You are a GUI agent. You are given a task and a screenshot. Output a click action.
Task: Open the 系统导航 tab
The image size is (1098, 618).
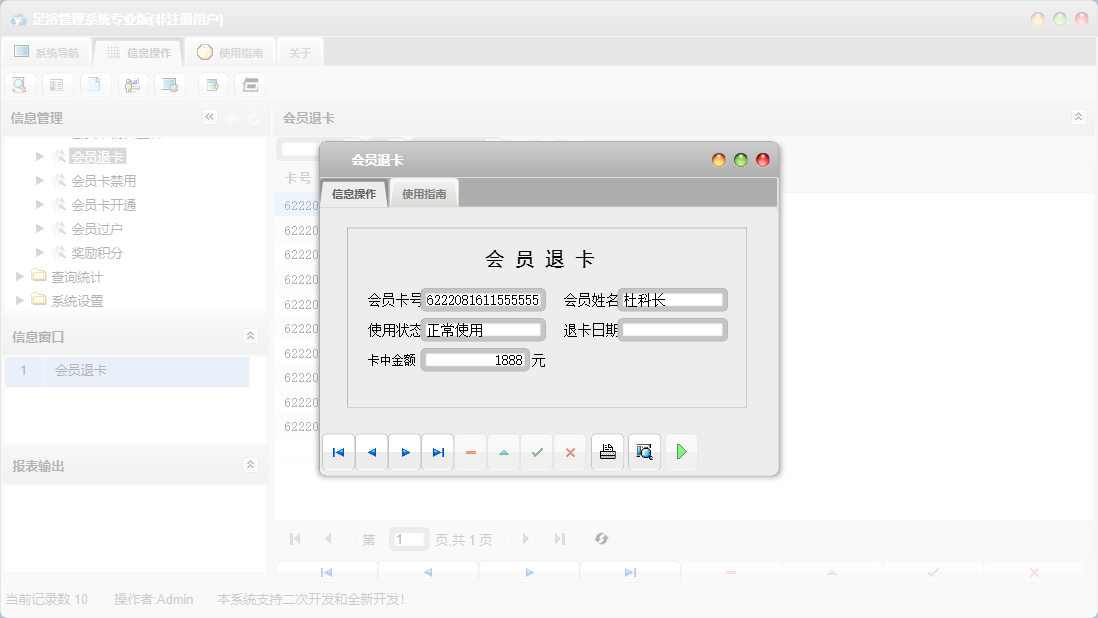[46, 51]
